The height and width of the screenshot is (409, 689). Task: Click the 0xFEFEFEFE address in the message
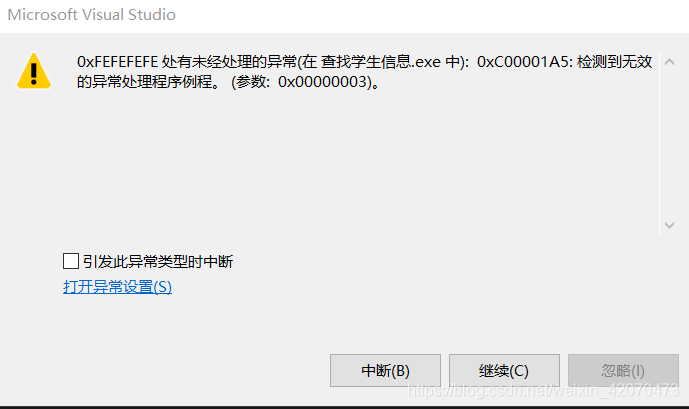[117, 62]
